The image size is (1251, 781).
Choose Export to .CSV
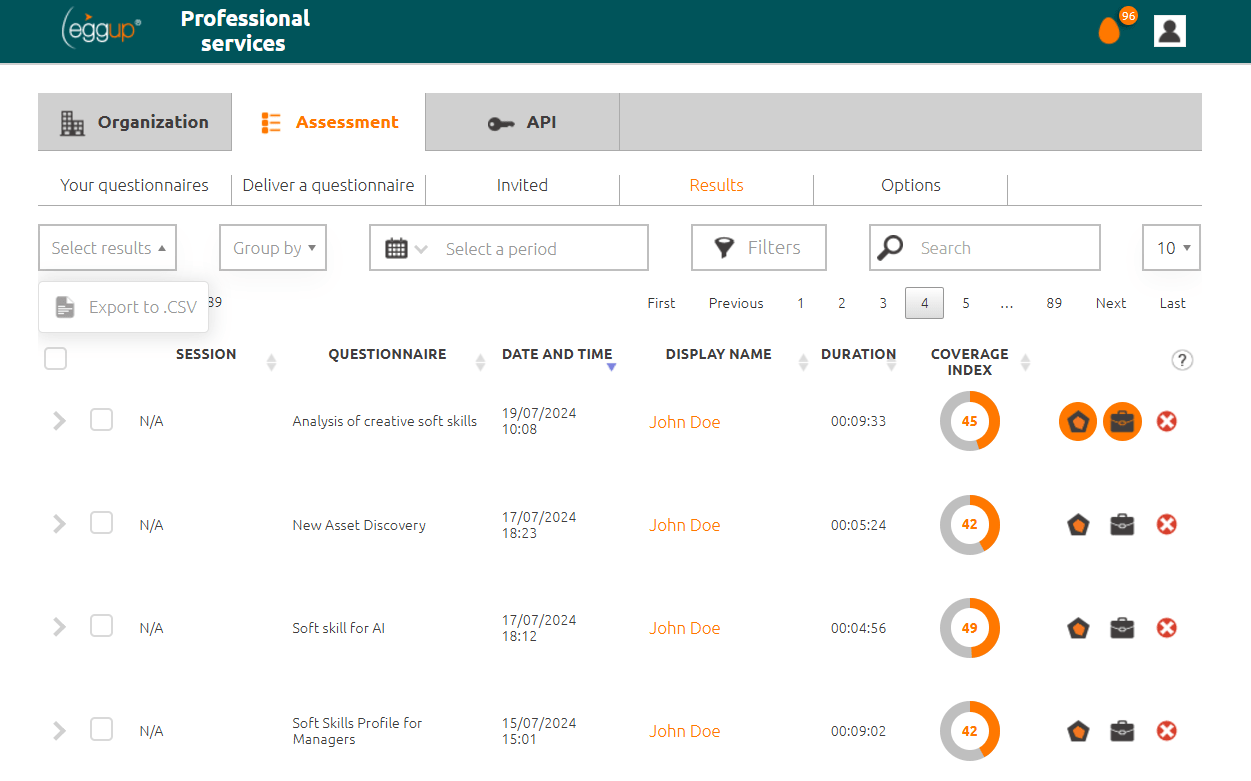[x=124, y=307]
